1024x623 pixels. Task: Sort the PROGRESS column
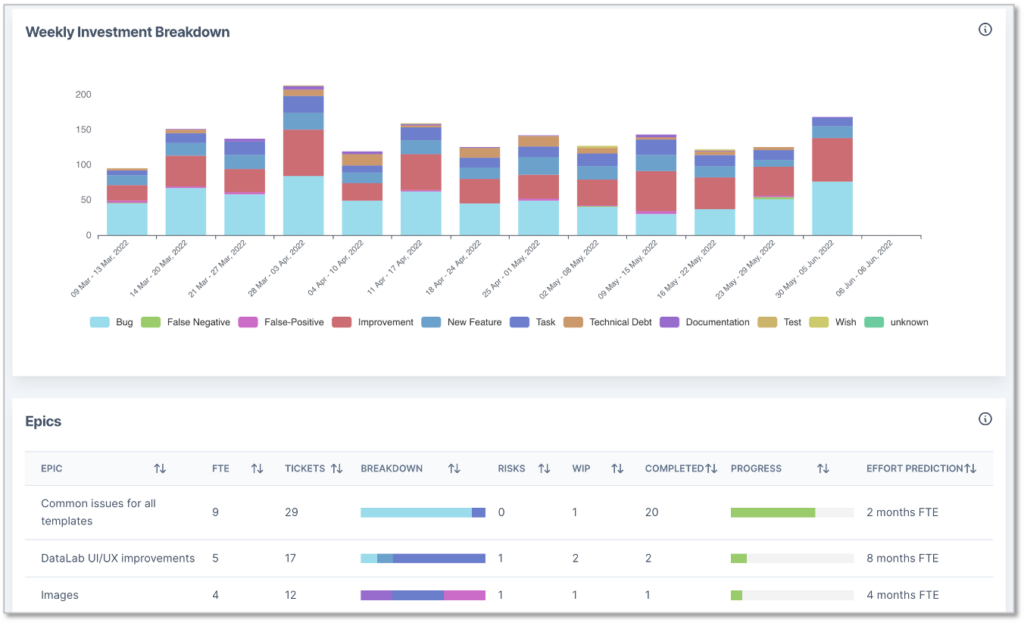tap(822, 468)
